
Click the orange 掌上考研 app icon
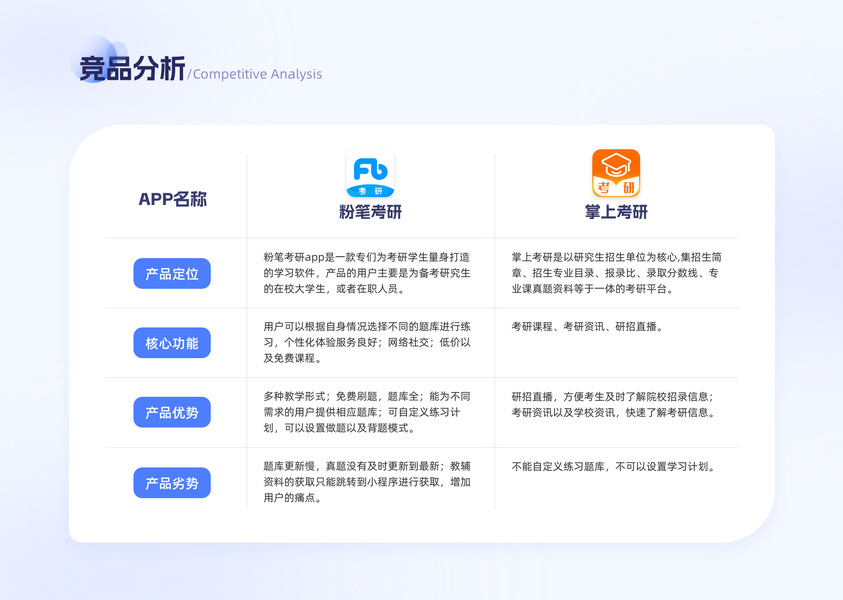pyautogui.click(x=616, y=174)
